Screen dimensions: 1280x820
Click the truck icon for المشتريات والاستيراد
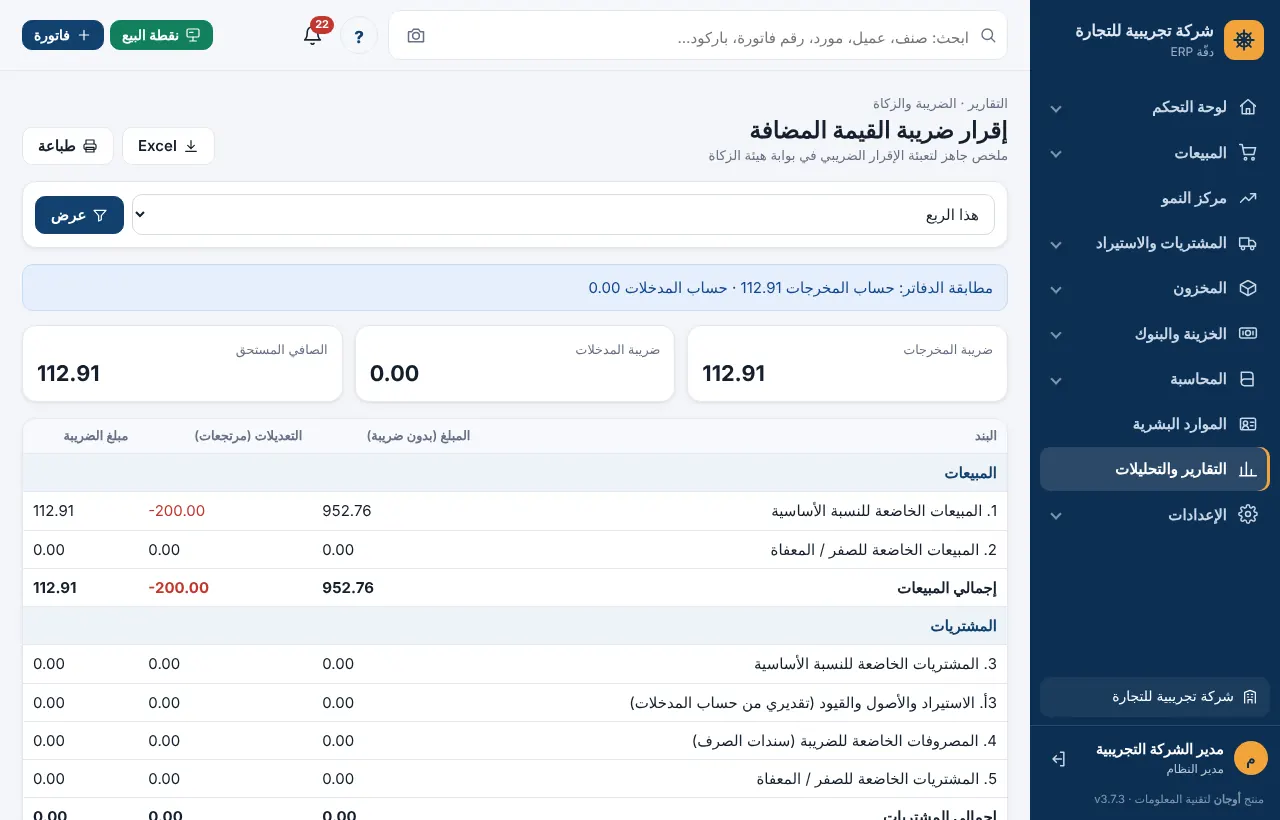coord(1247,243)
